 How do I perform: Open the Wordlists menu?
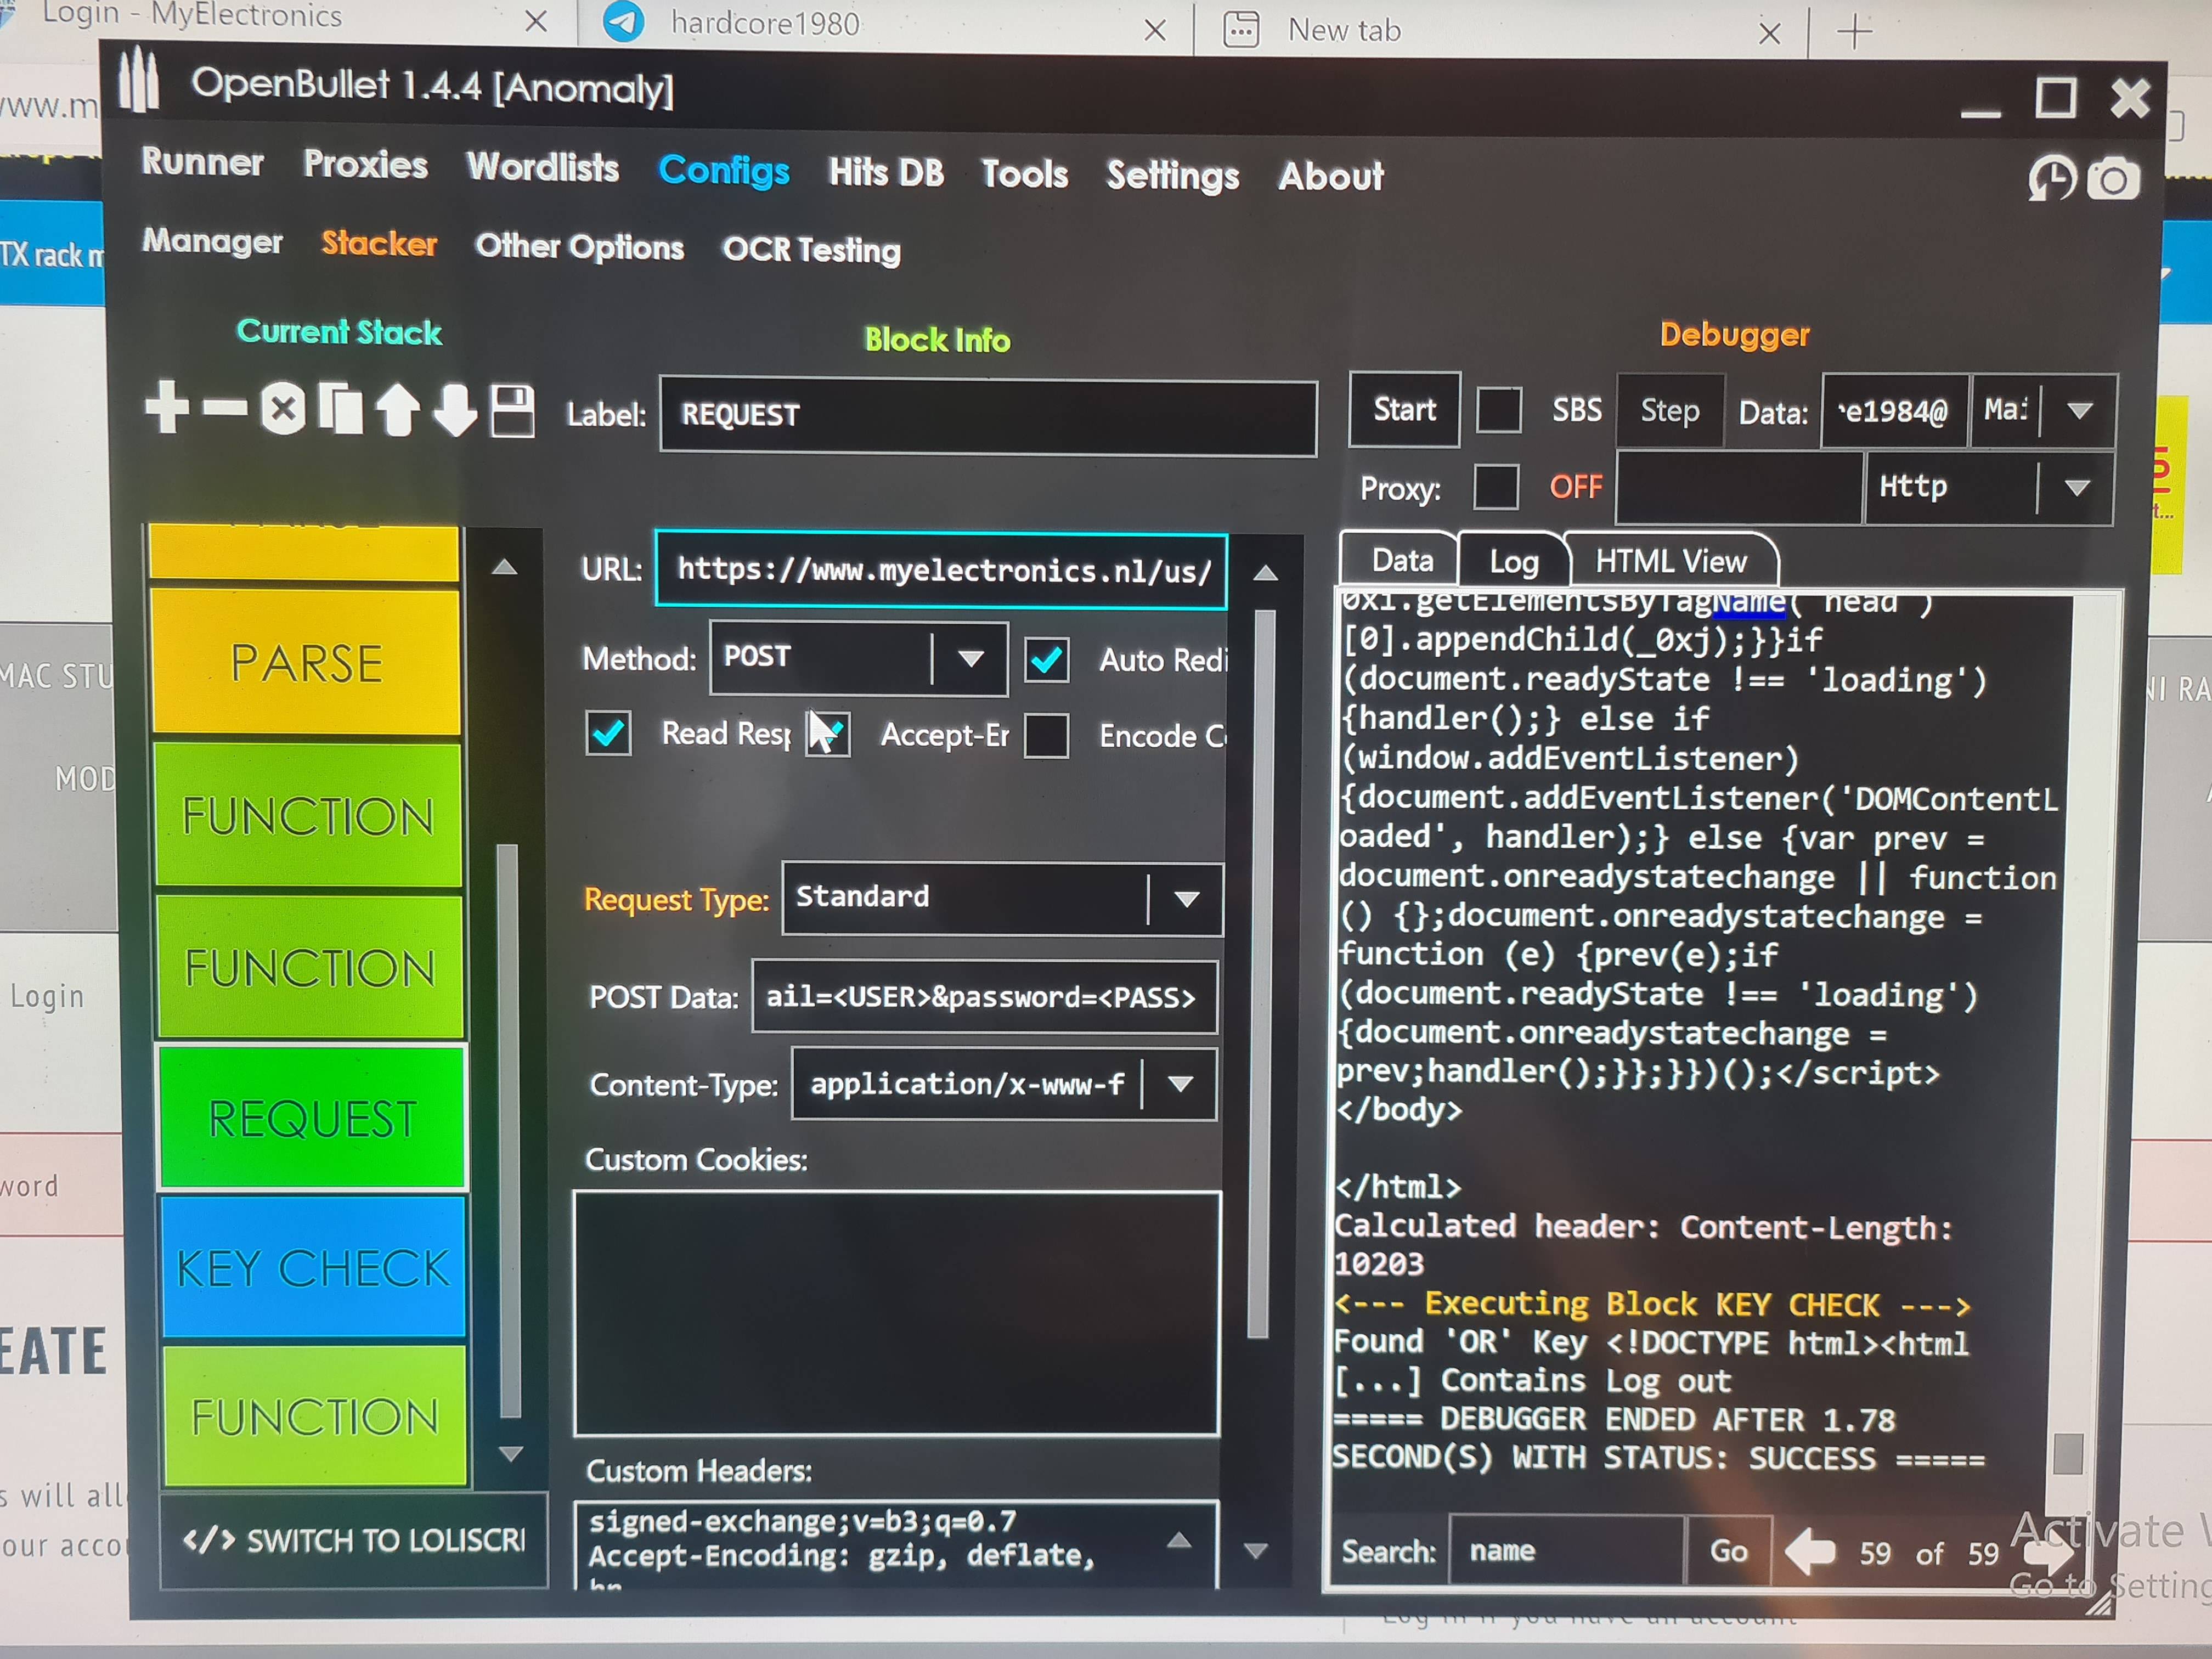(543, 167)
